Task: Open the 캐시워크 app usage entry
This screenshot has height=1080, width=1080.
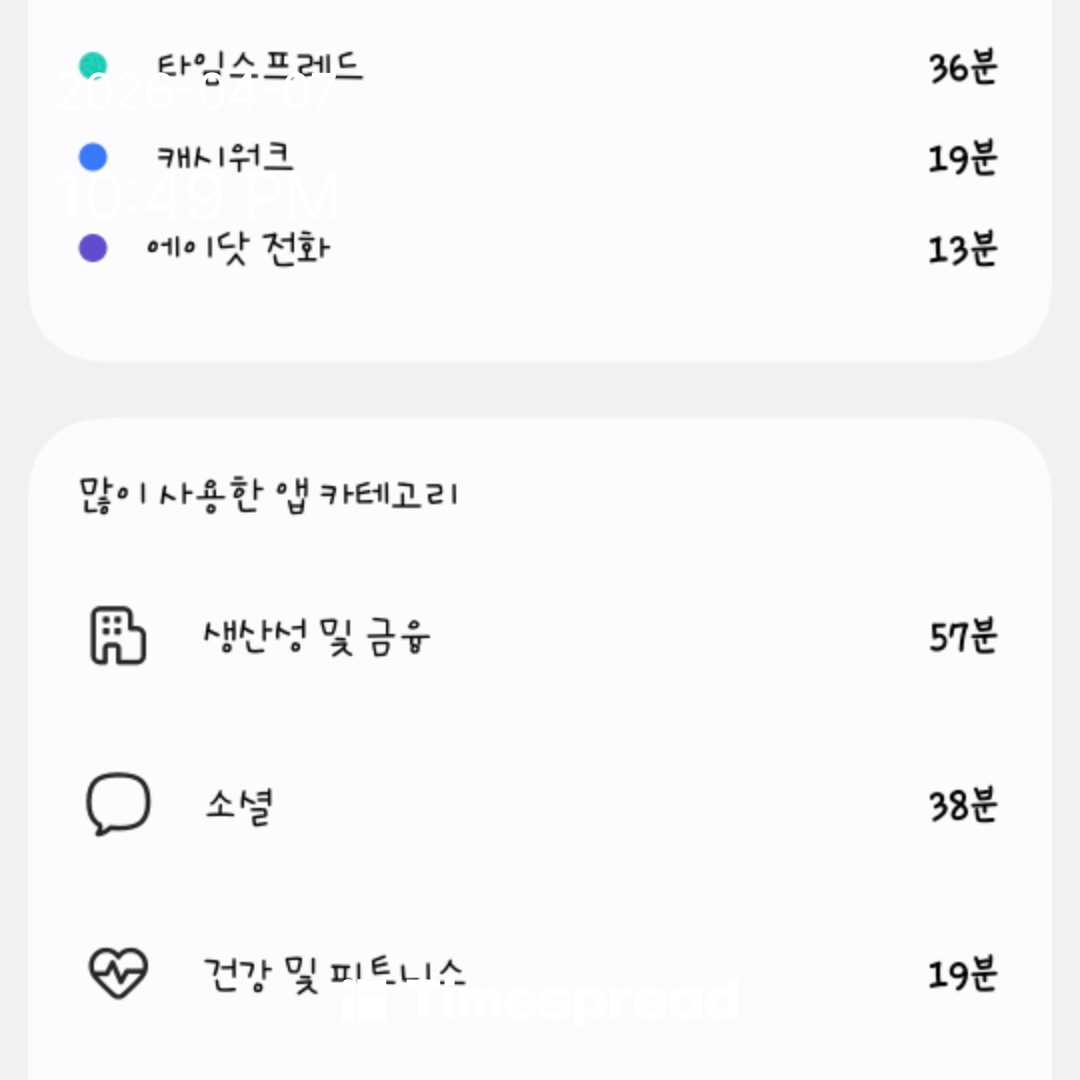Action: 225,157
